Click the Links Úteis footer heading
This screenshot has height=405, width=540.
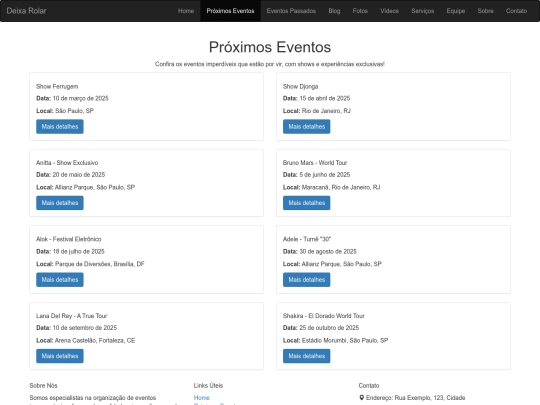click(208, 386)
